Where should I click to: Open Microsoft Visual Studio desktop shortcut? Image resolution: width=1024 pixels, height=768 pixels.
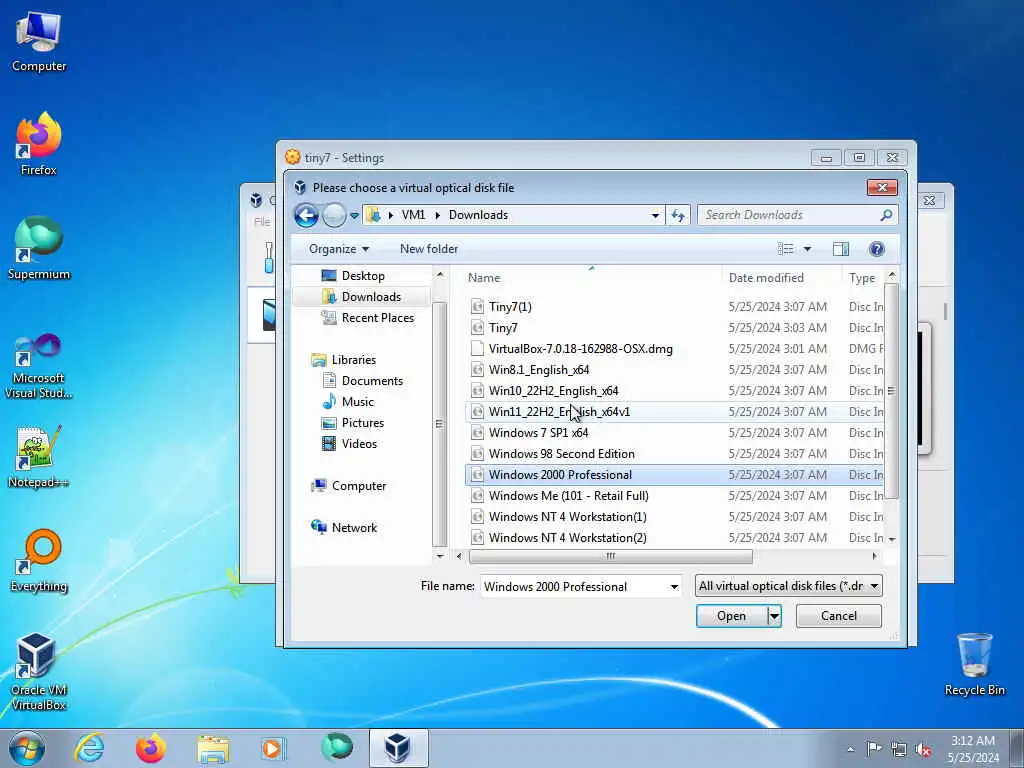tap(39, 366)
